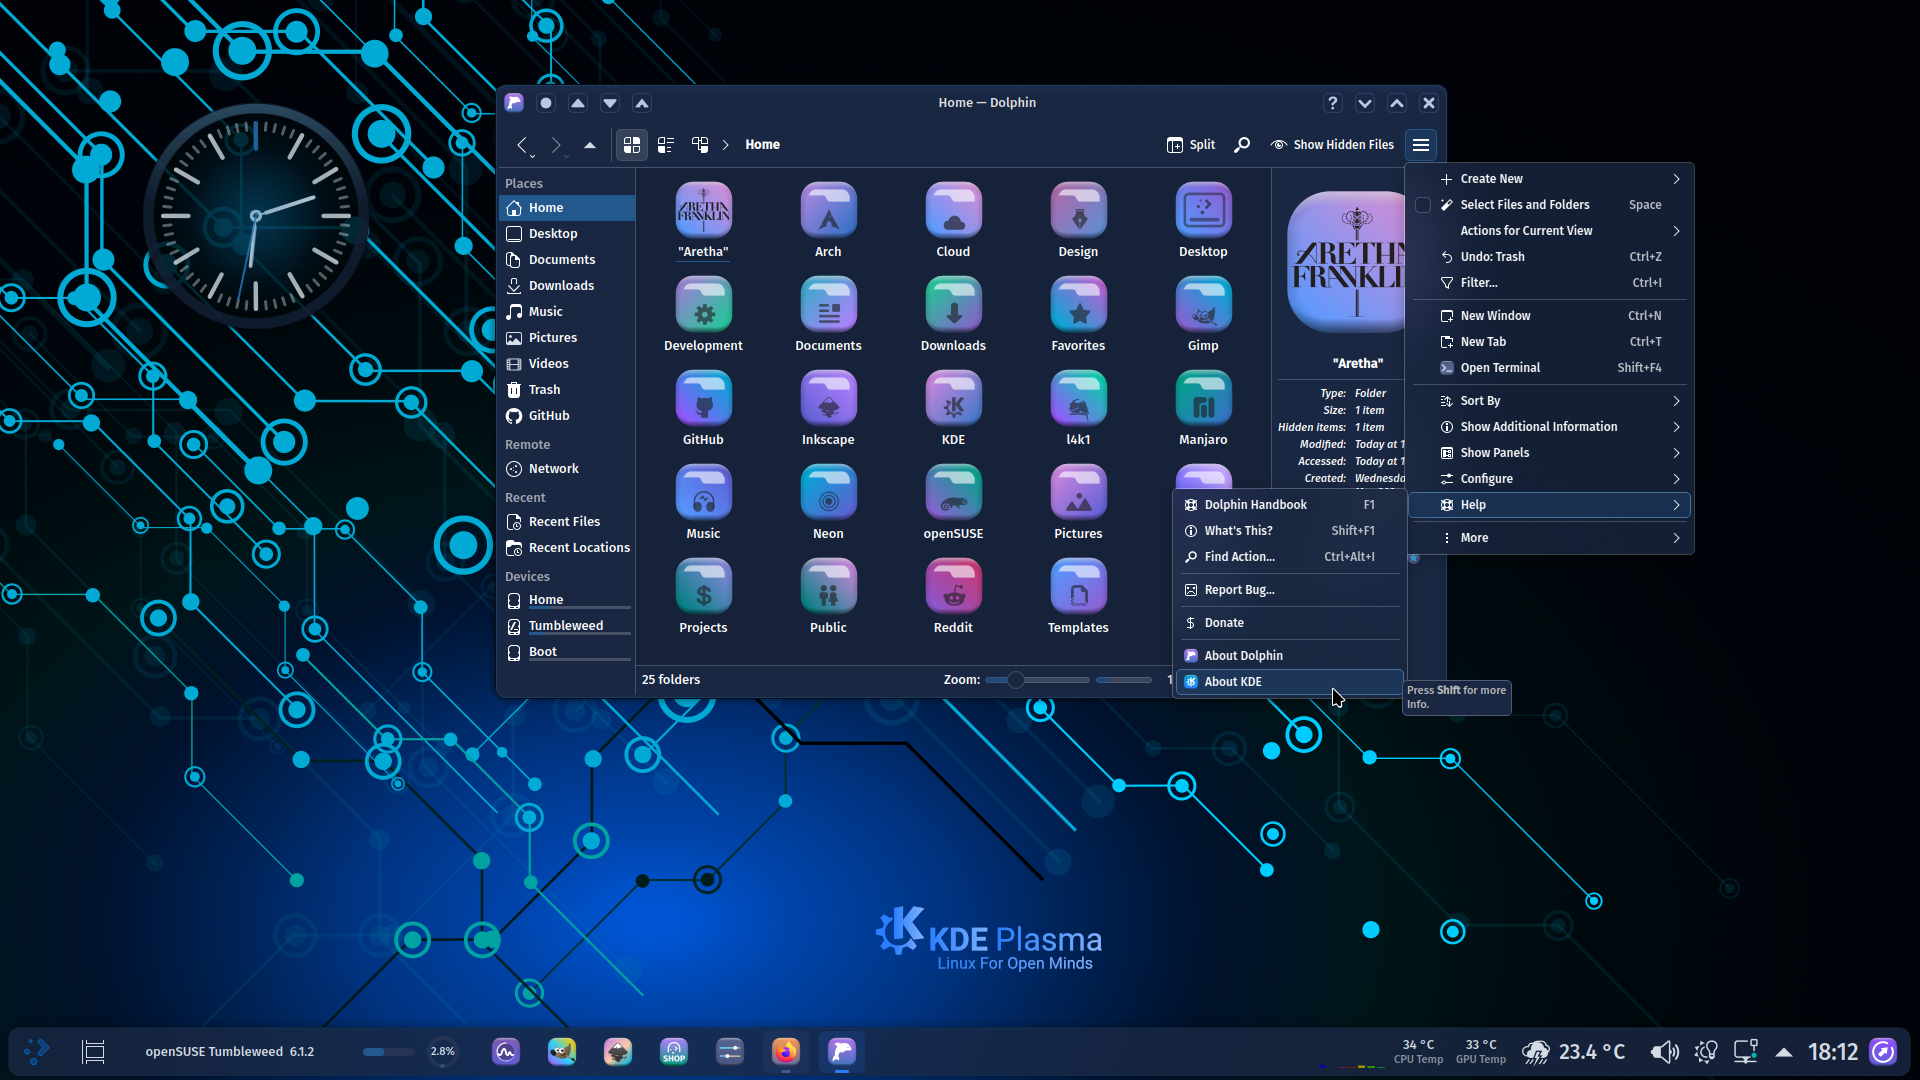Check the Select Files and Folders checkbox

click(1423, 205)
